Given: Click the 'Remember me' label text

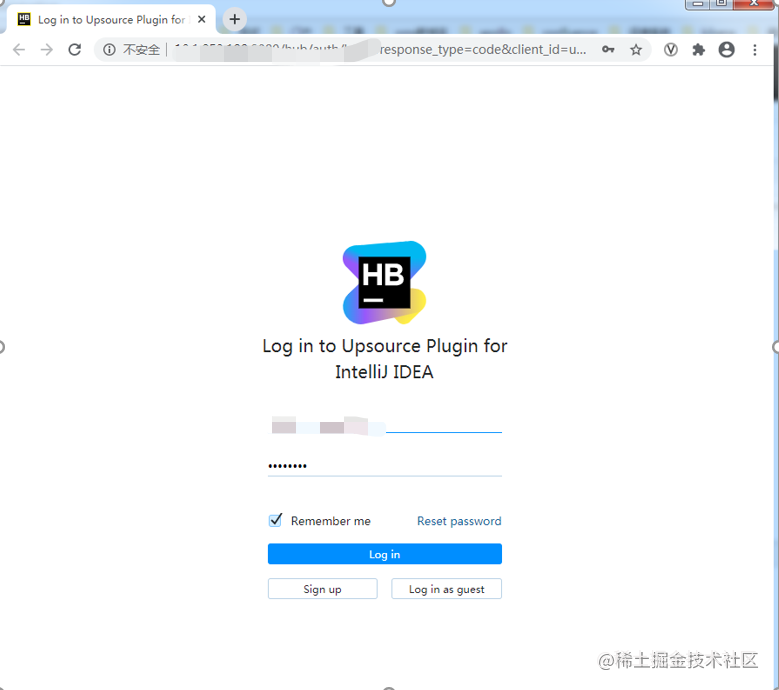Looking at the screenshot, I should (331, 521).
